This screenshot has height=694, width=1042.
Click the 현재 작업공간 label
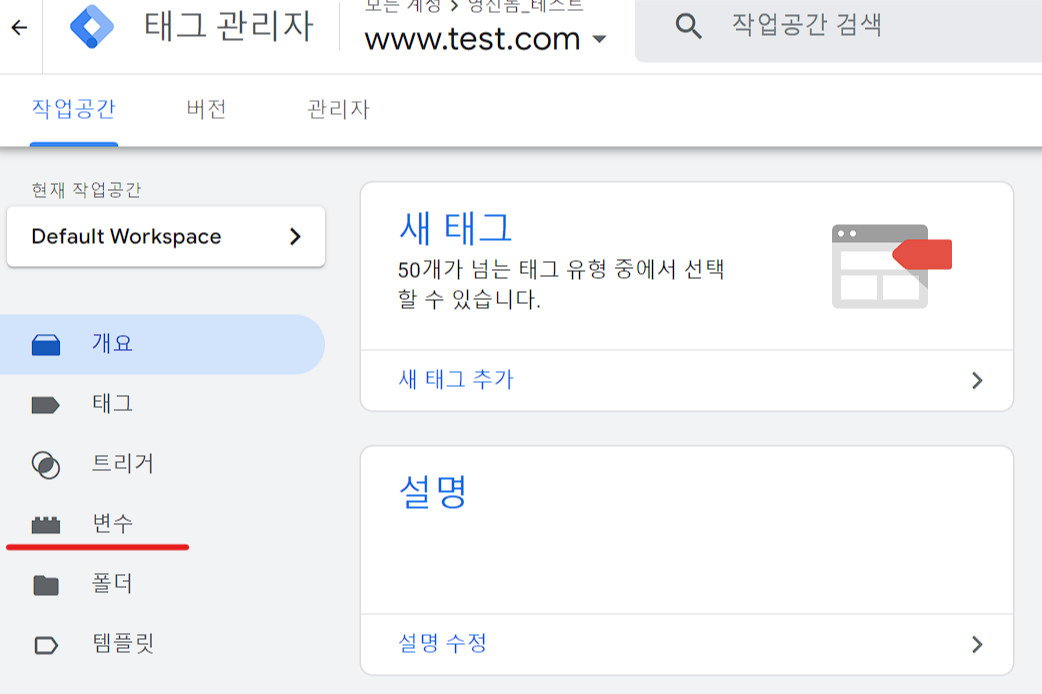coord(86,190)
